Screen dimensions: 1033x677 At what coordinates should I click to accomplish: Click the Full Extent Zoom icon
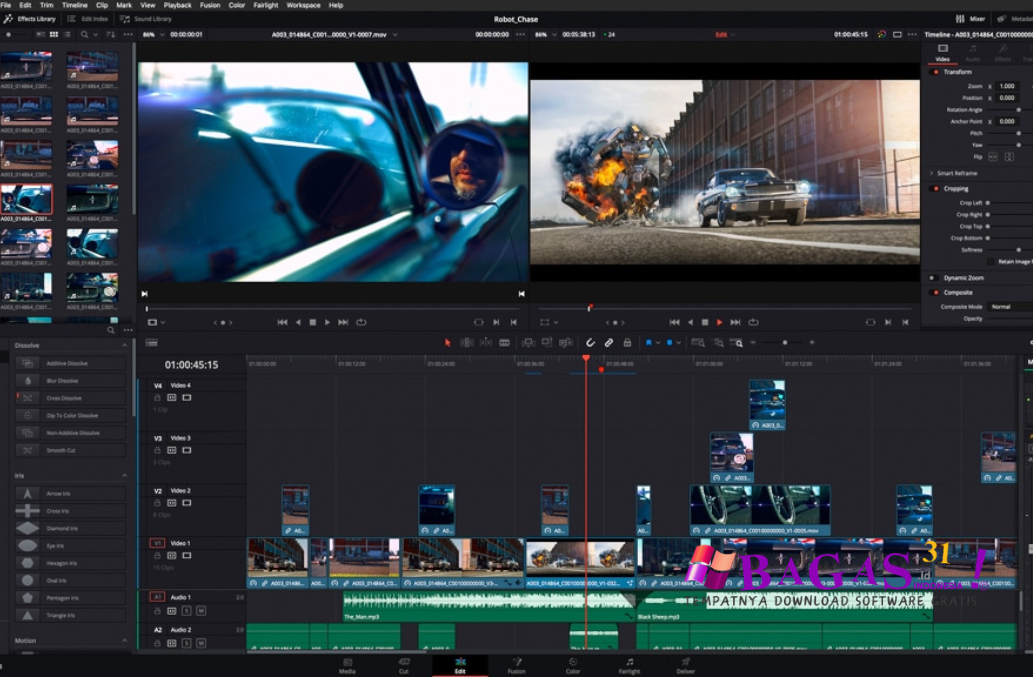(x=698, y=342)
